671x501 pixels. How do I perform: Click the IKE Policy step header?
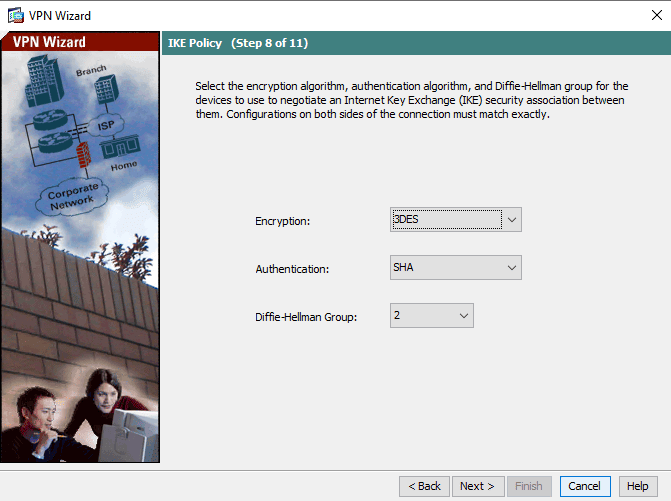pyautogui.click(x=238, y=43)
